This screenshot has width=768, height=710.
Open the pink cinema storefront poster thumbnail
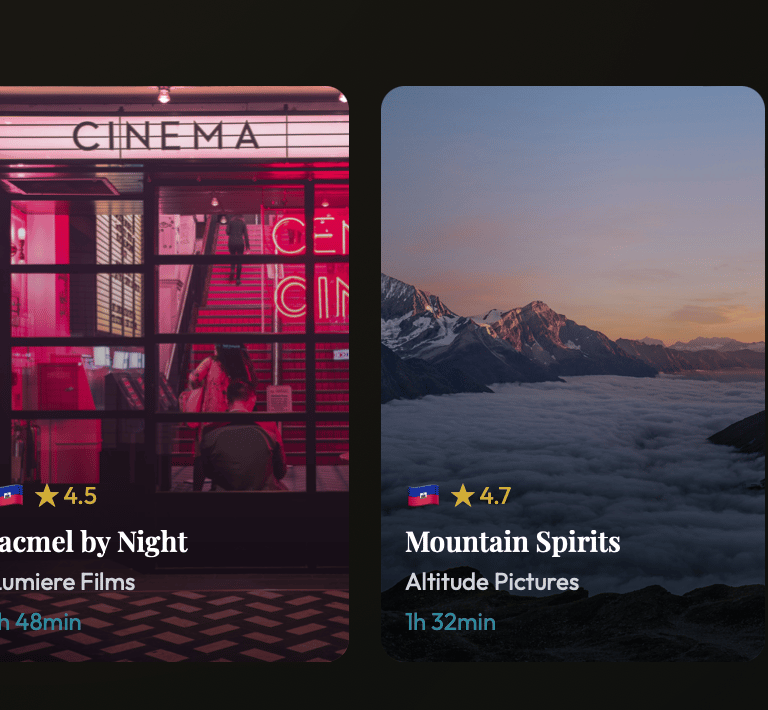point(174,374)
